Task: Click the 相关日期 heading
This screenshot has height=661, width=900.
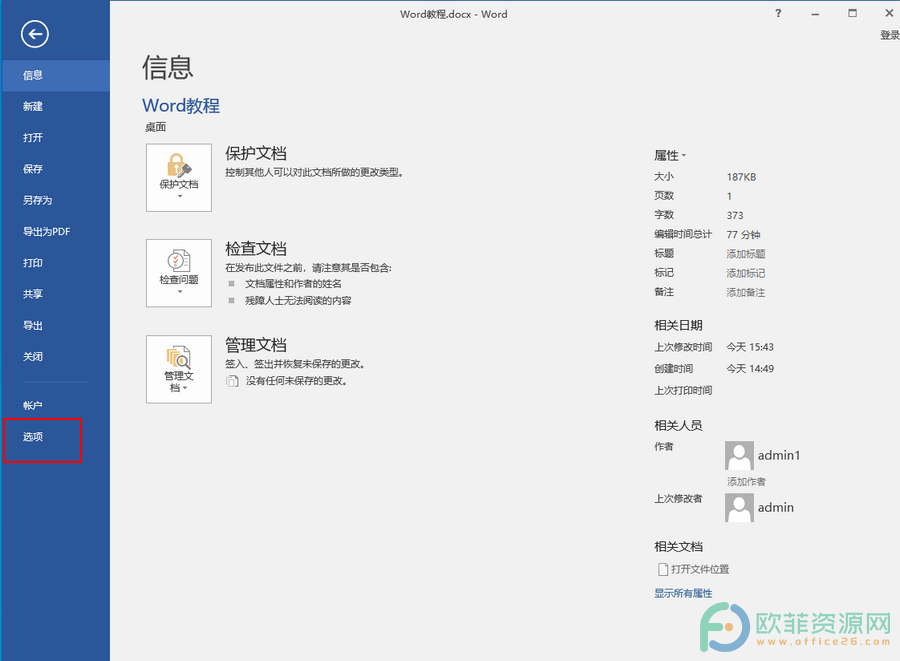Action: coord(678,325)
